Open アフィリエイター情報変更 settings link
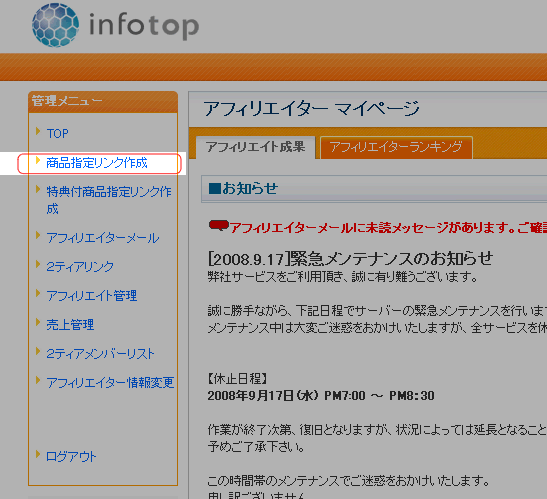 [x=110, y=383]
